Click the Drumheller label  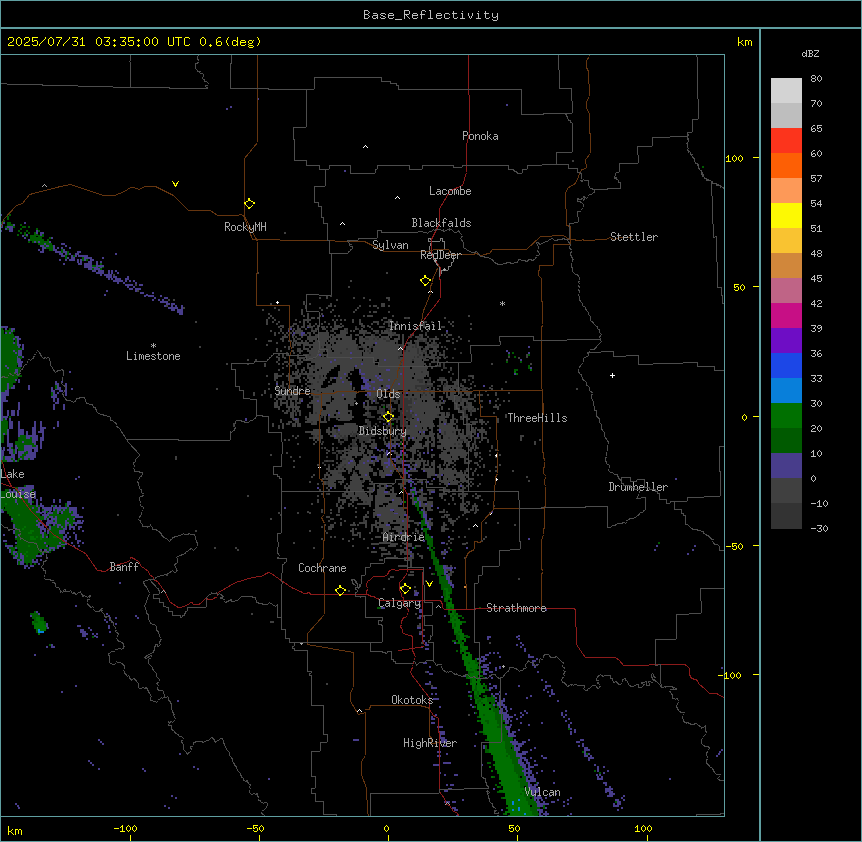(x=638, y=487)
